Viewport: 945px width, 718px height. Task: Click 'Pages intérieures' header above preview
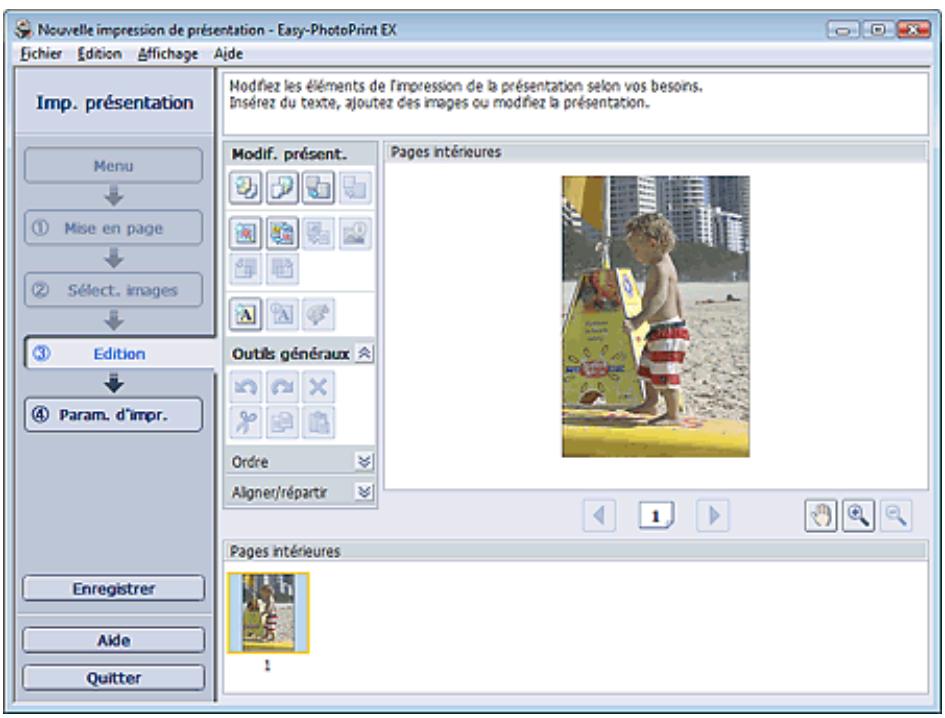(x=446, y=152)
